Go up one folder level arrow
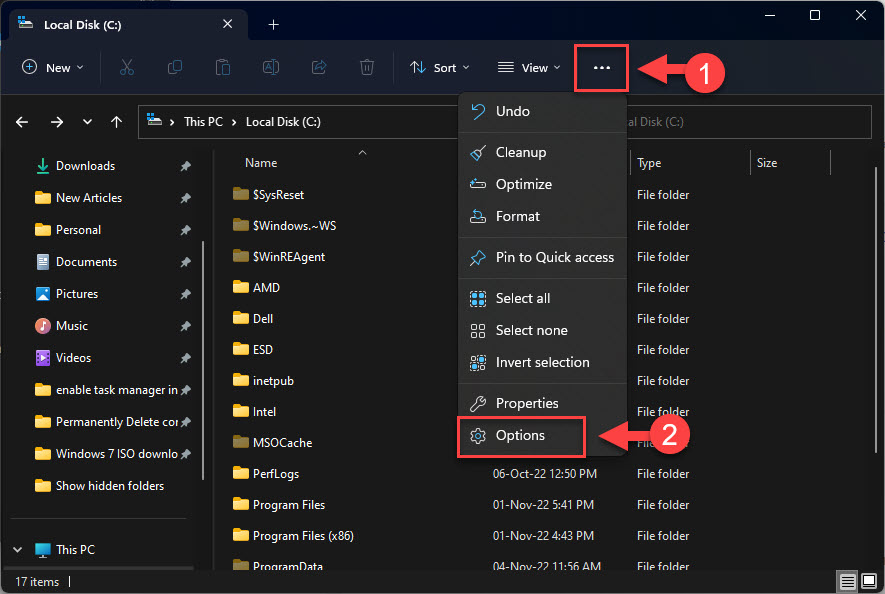This screenshot has height=594, width=885. pos(116,122)
